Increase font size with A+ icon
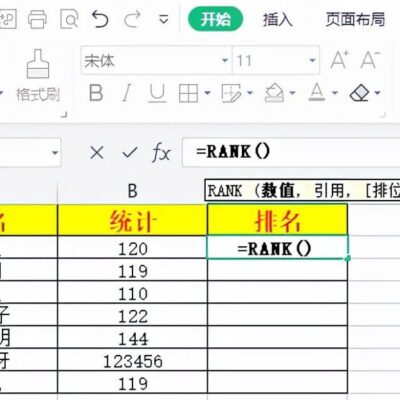Screen dimensions: 400x400 [340, 60]
